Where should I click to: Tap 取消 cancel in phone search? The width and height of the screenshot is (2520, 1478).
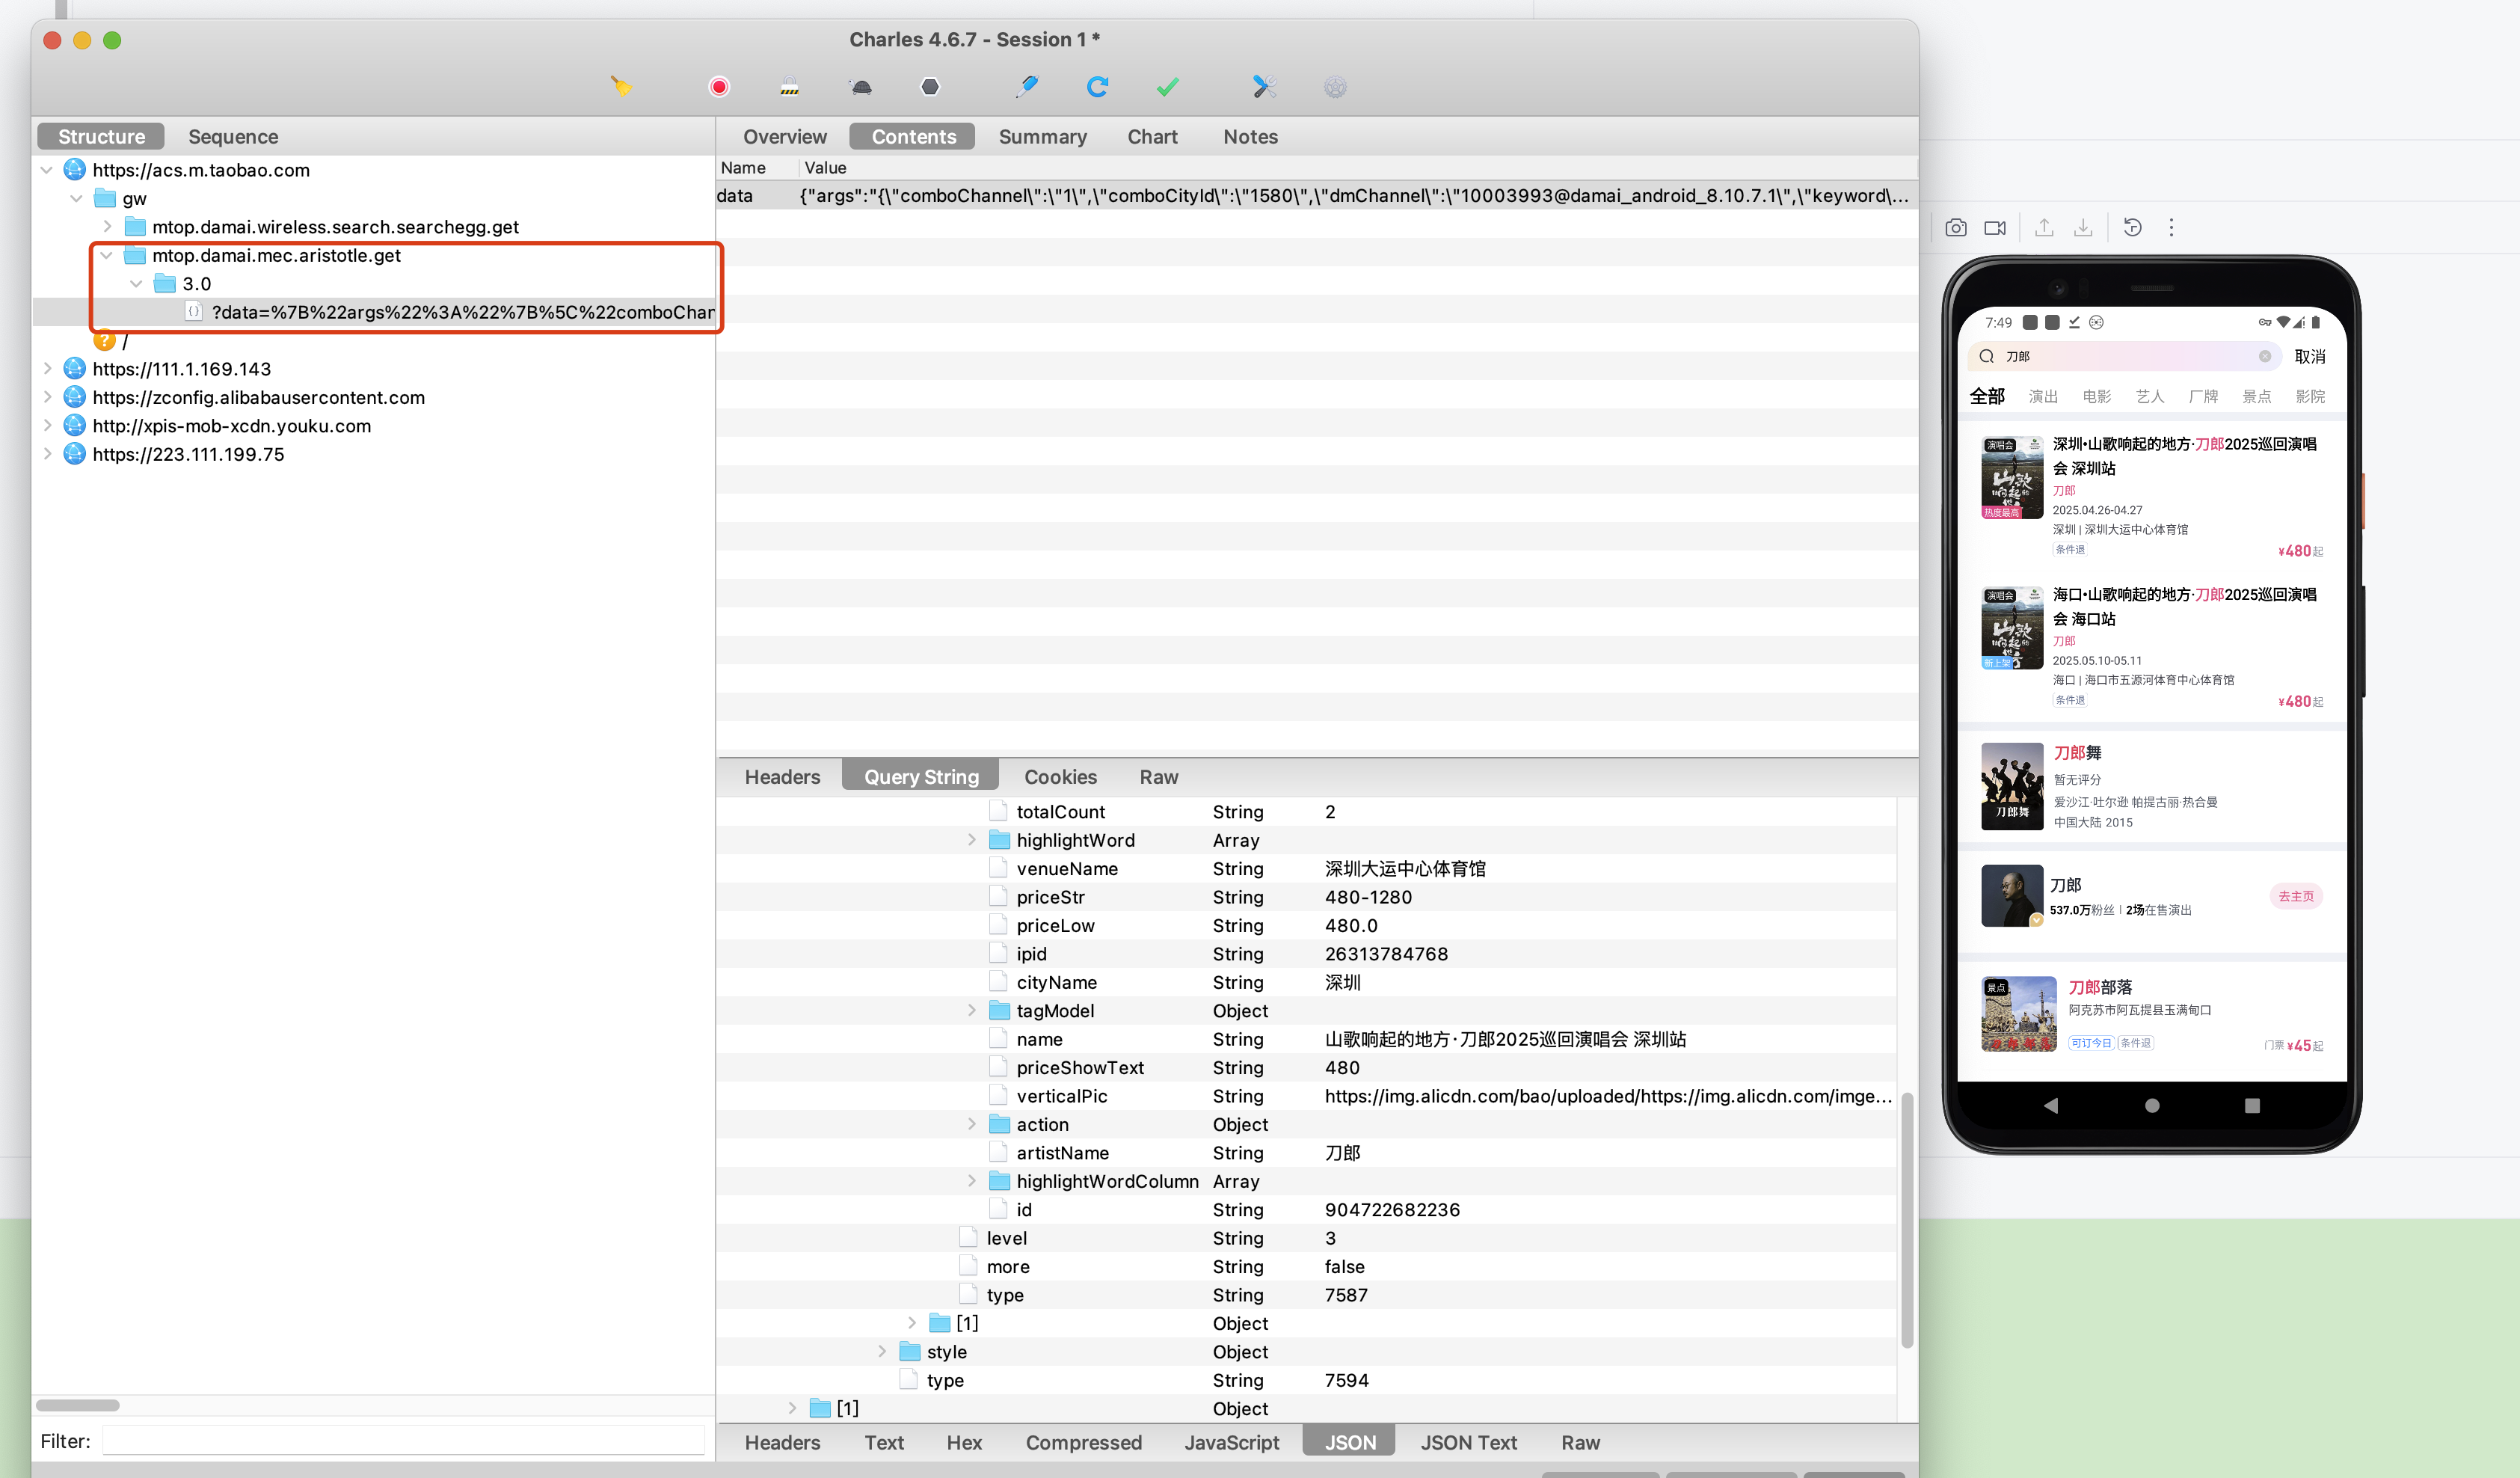tap(2309, 357)
